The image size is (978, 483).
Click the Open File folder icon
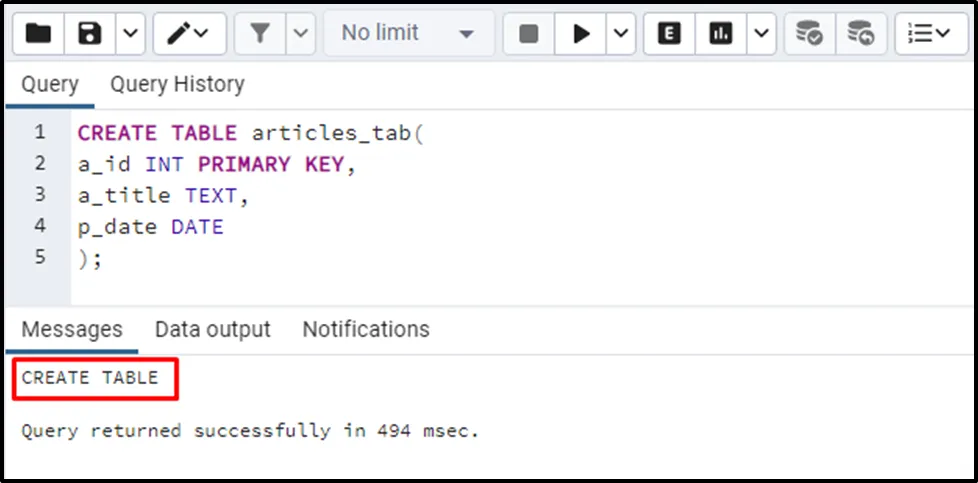[x=39, y=34]
